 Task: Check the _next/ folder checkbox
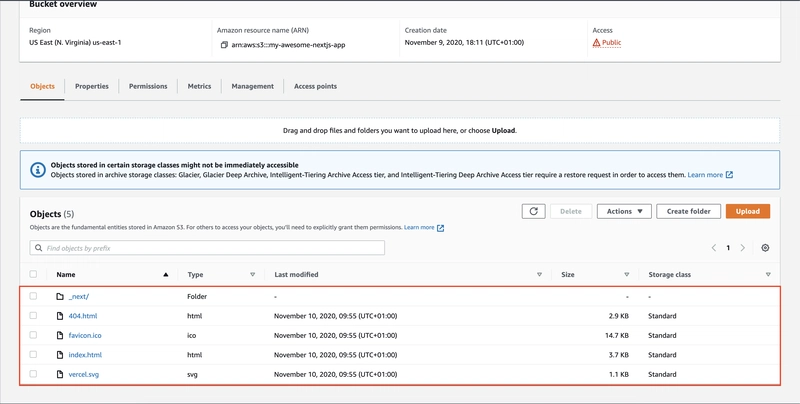click(33, 296)
